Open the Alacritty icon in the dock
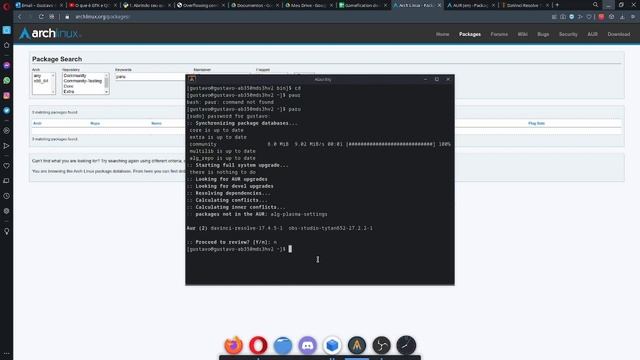640x360 pixels. (357, 345)
